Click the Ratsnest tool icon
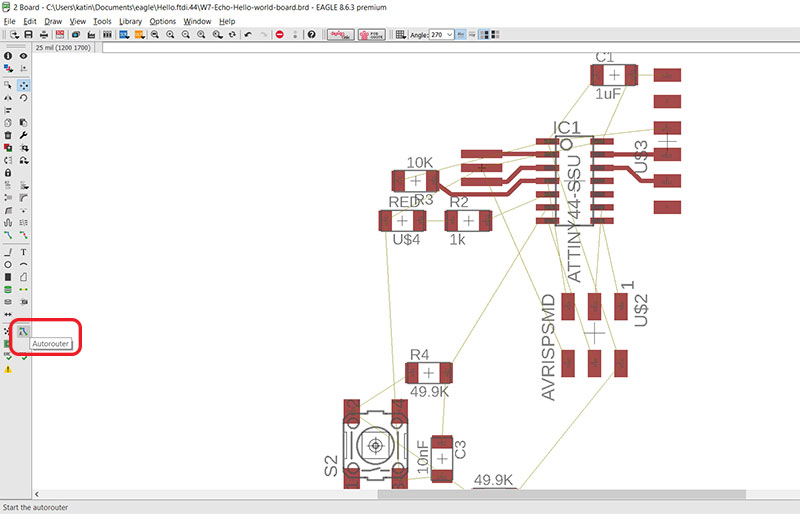The width and height of the screenshot is (800, 514). click(x=7, y=331)
